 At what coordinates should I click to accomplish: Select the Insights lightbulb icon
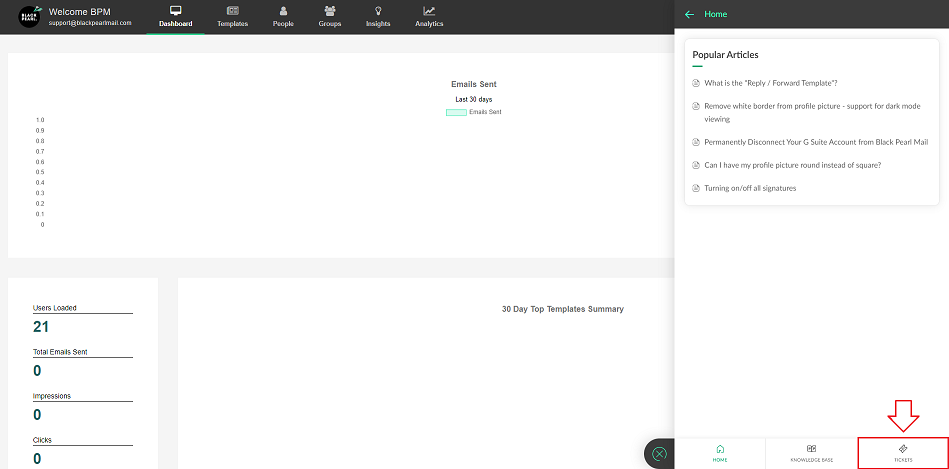pyautogui.click(x=378, y=11)
